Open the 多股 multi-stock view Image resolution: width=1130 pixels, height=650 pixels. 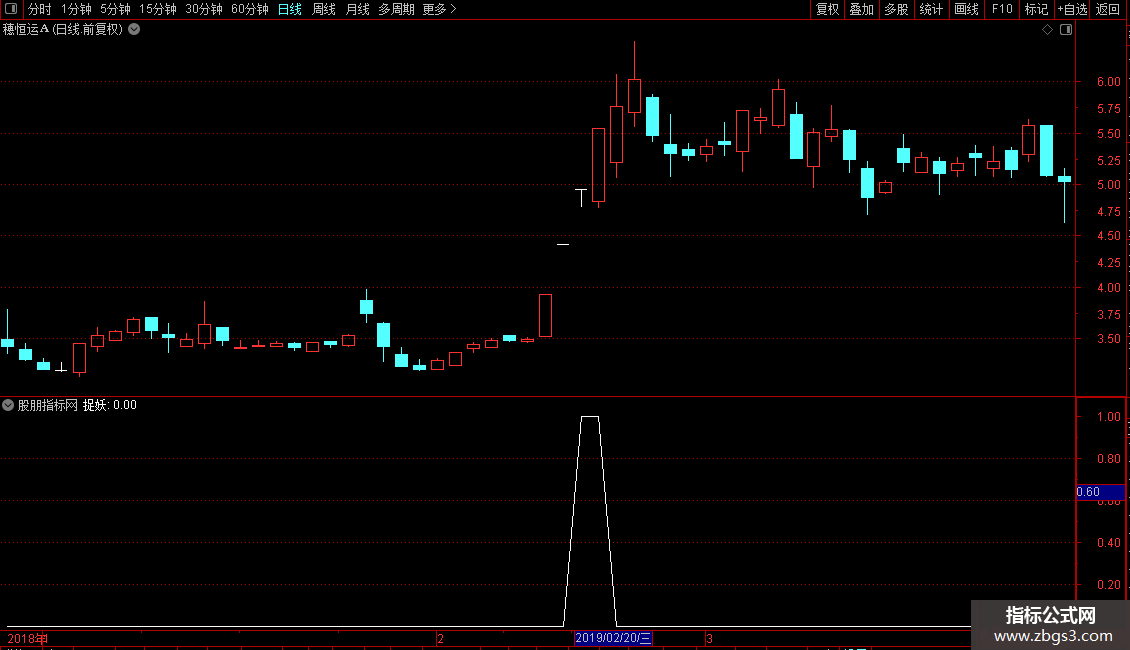[896, 9]
